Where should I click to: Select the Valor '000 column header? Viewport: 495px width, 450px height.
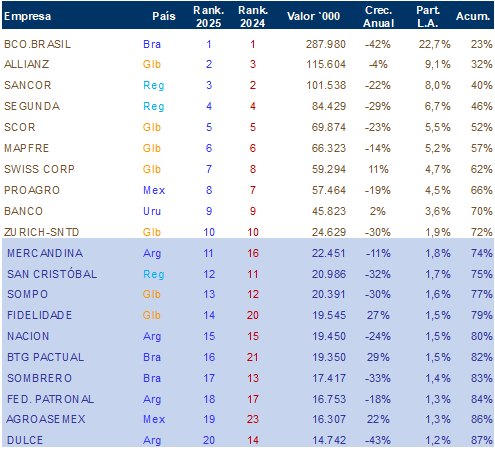(x=314, y=16)
